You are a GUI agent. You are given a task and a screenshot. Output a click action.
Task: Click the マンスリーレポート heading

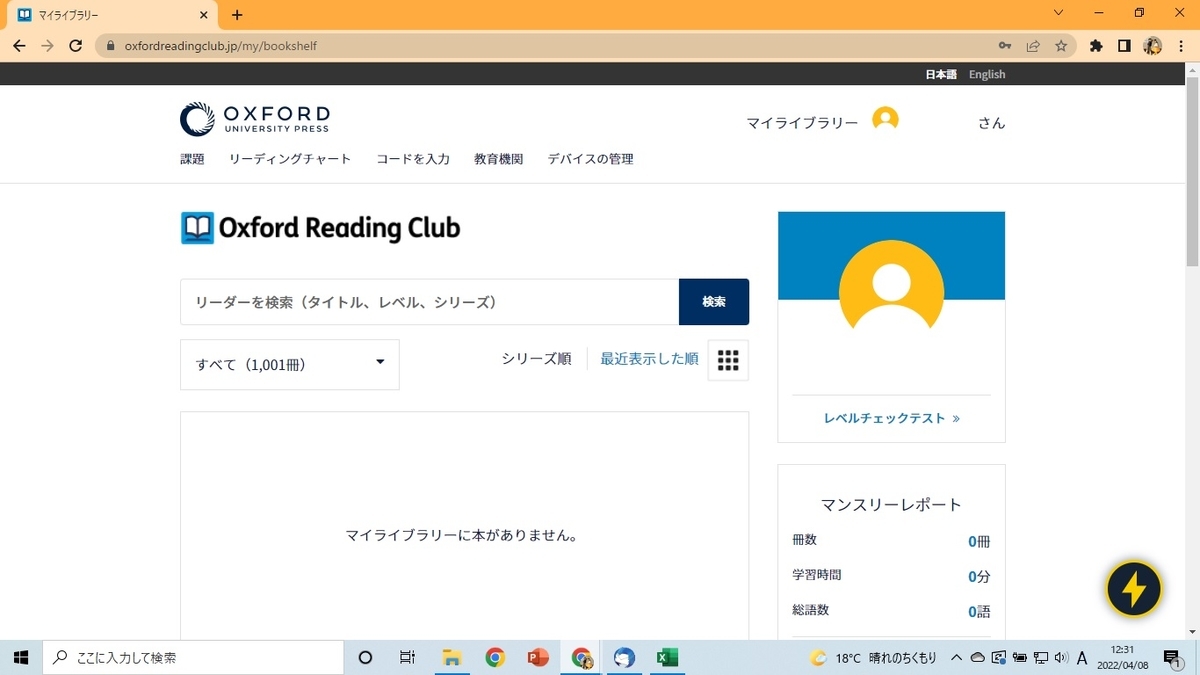(x=891, y=505)
